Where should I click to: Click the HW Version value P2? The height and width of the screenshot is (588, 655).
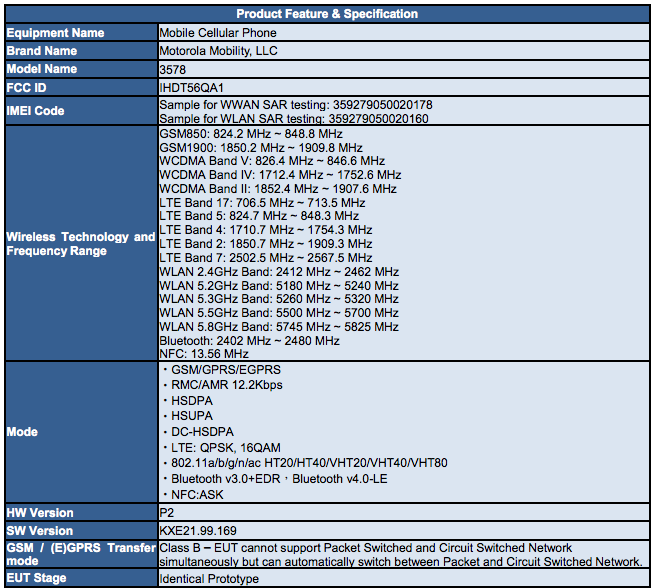tap(167, 513)
